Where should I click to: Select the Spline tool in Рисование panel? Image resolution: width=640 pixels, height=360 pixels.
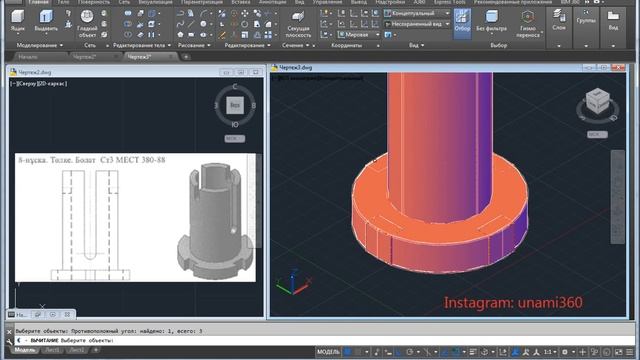180,24
